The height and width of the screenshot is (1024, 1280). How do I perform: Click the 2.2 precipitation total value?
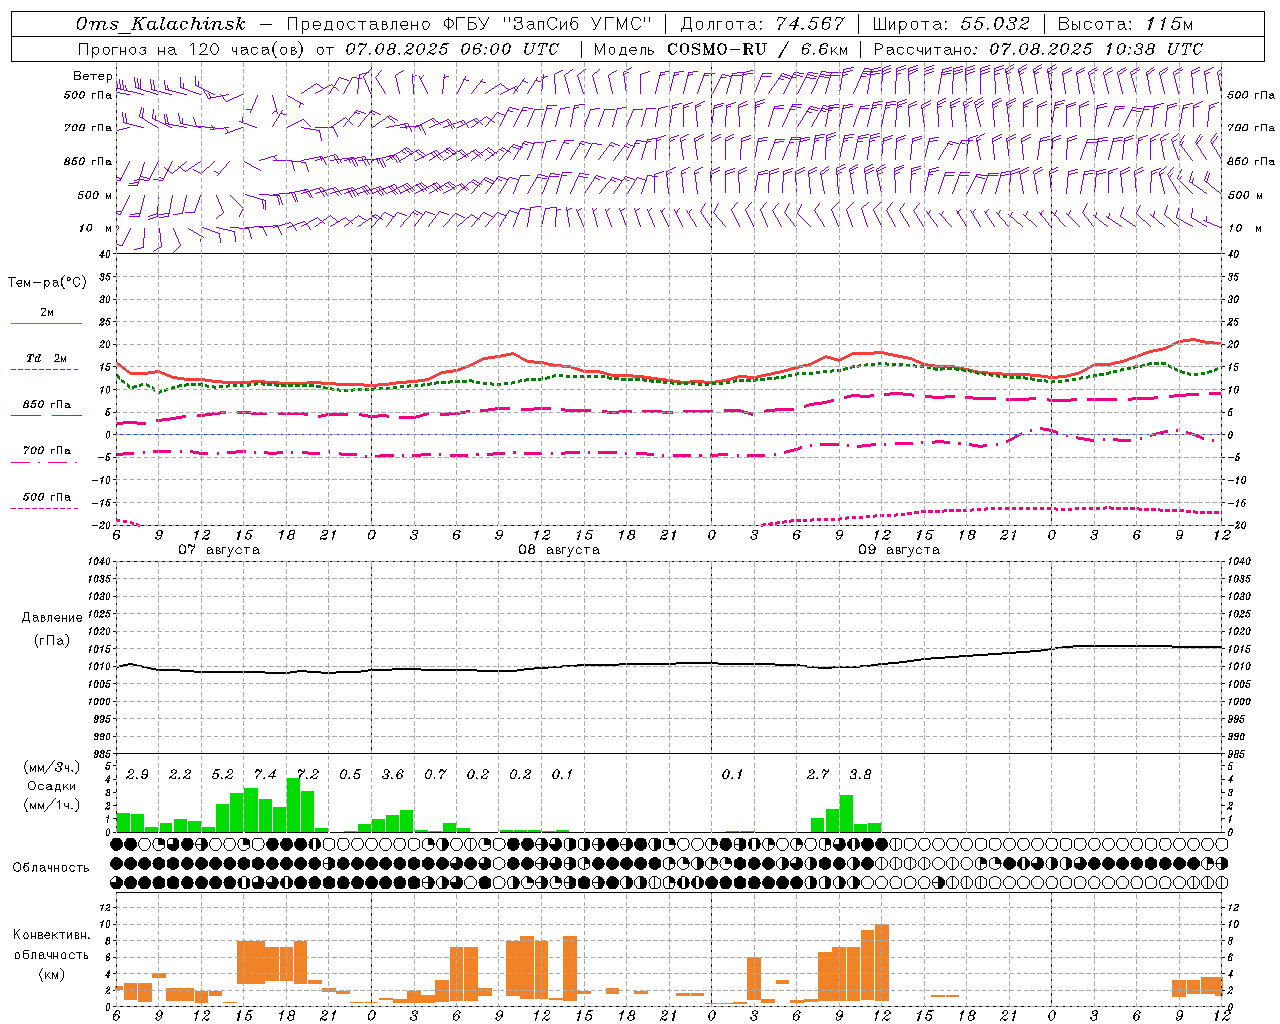click(180, 774)
